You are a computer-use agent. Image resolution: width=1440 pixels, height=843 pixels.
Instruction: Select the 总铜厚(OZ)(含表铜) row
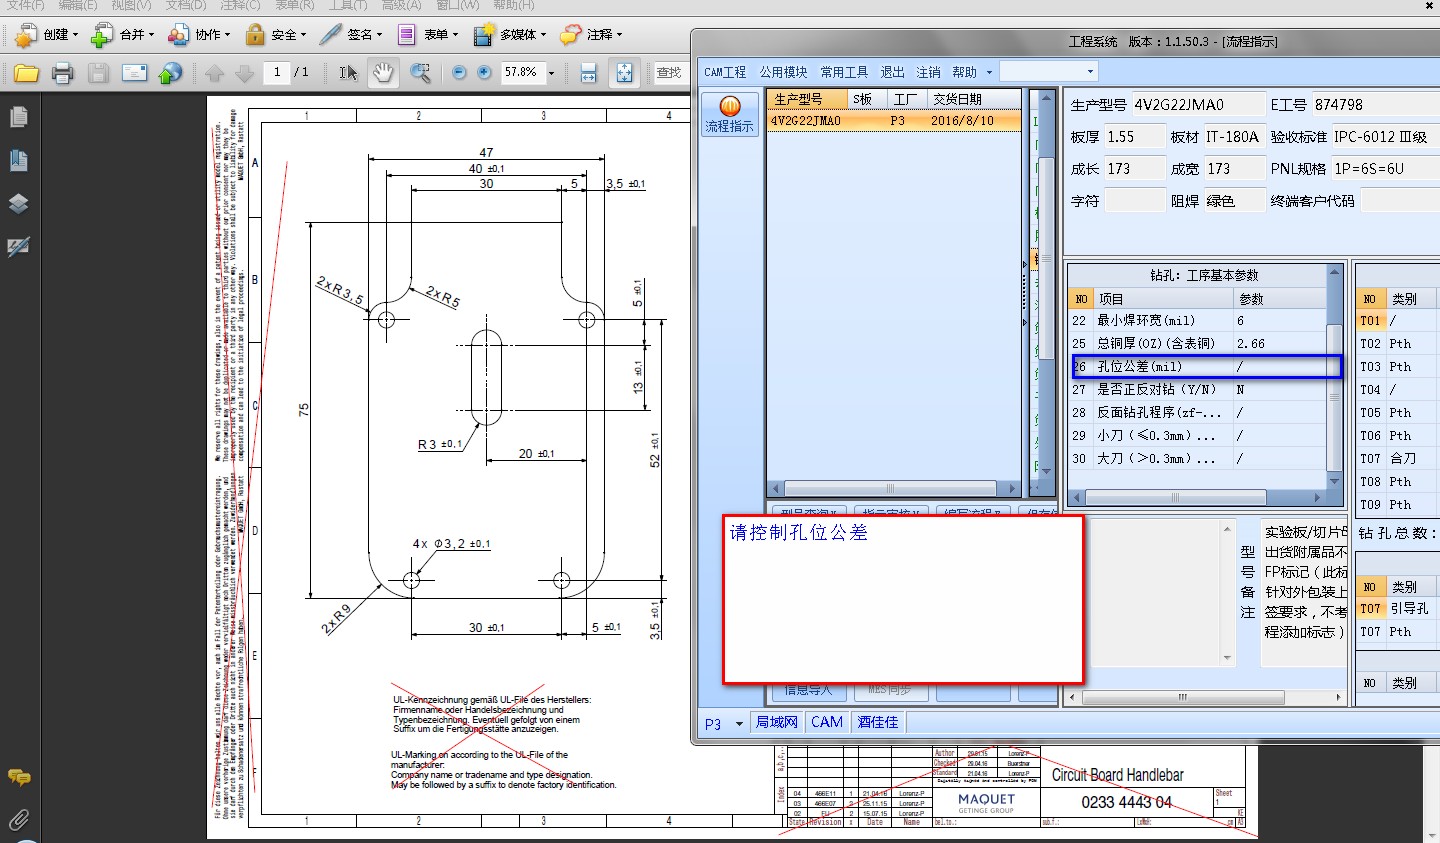tap(1198, 344)
